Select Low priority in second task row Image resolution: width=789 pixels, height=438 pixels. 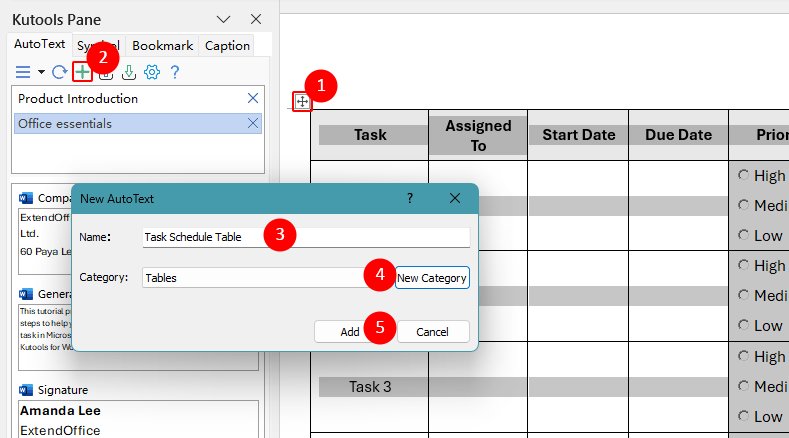743,325
